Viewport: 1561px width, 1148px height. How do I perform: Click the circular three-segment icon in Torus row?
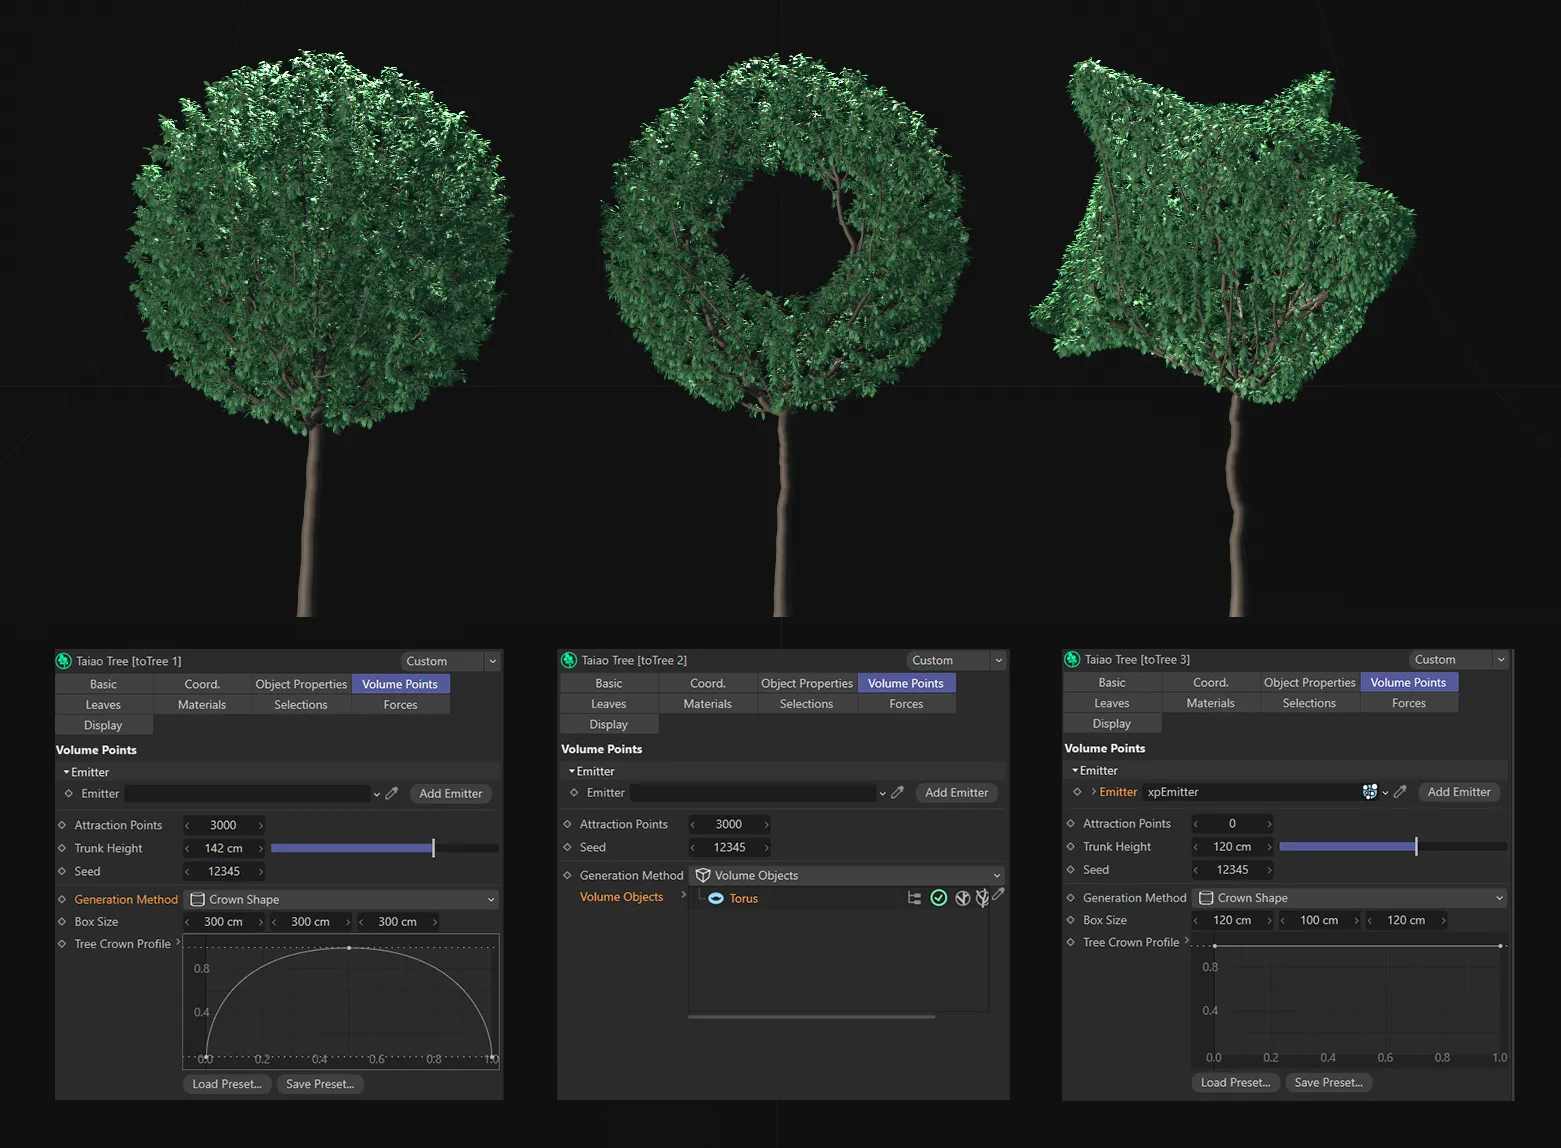pyautogui.click(x=962, y=898)
